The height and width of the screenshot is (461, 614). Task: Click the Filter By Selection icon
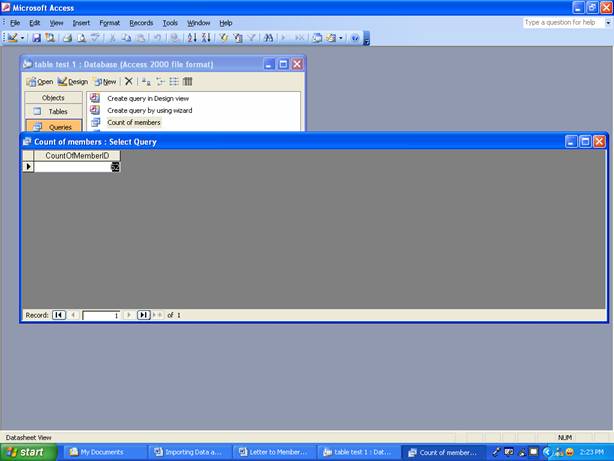224,38
